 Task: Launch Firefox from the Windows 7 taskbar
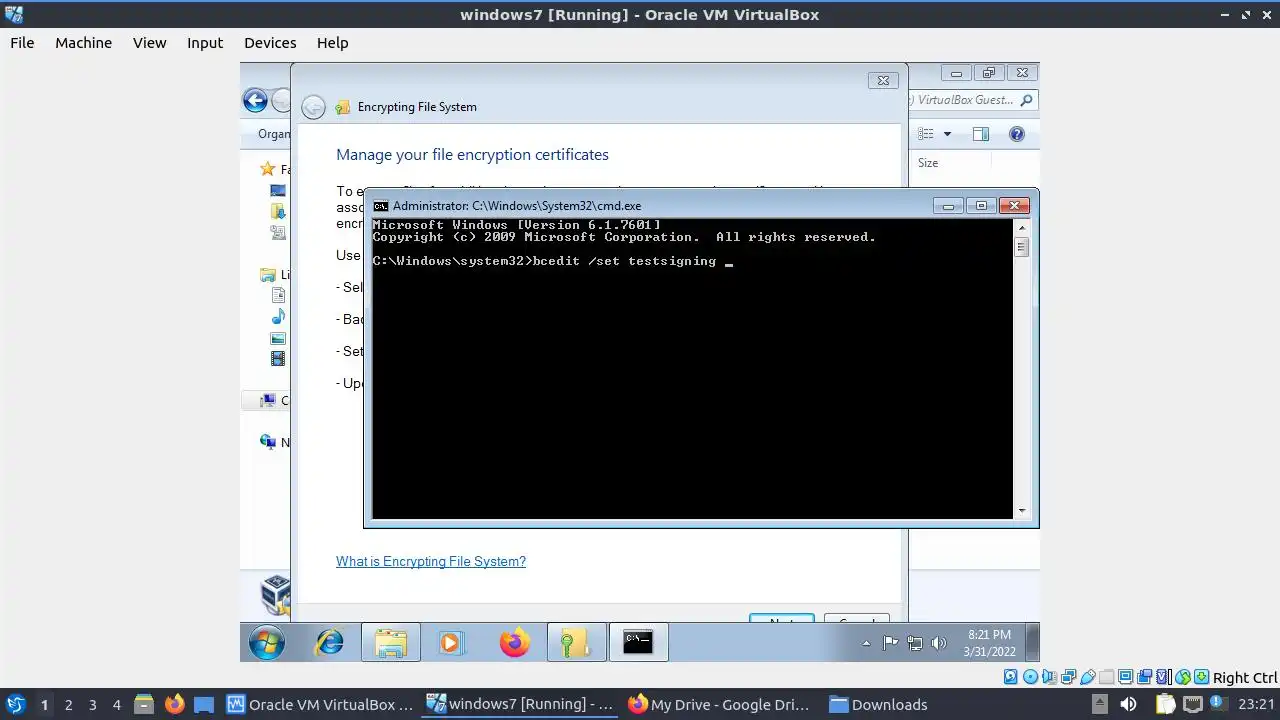tap(514, 642)
